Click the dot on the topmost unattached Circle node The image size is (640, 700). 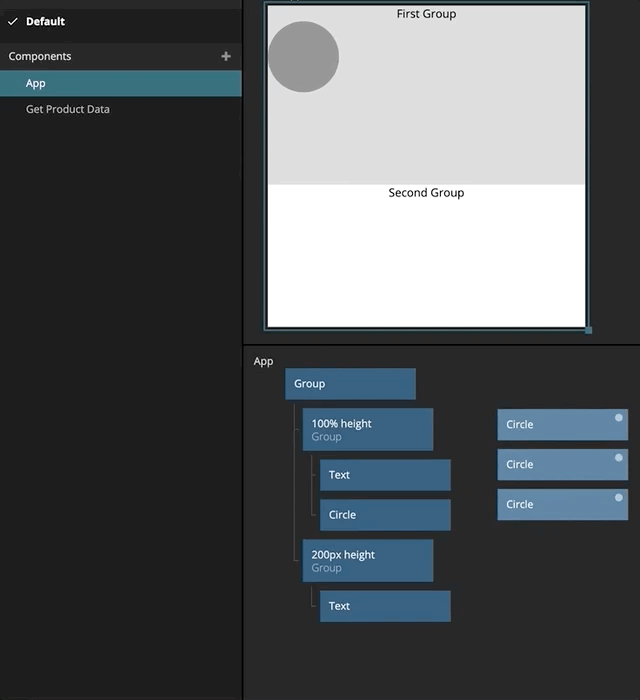619,417
